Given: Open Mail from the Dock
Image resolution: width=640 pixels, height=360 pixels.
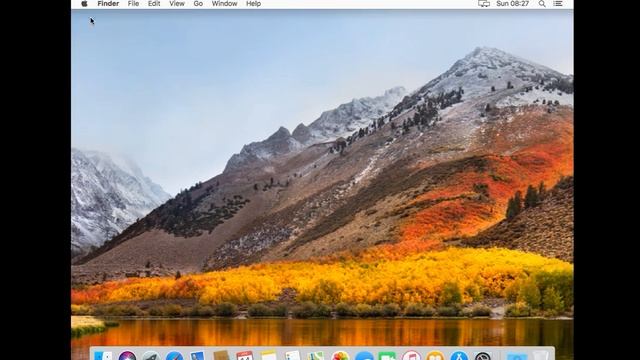Looking at the screenshot, I should tap(198, 356).
